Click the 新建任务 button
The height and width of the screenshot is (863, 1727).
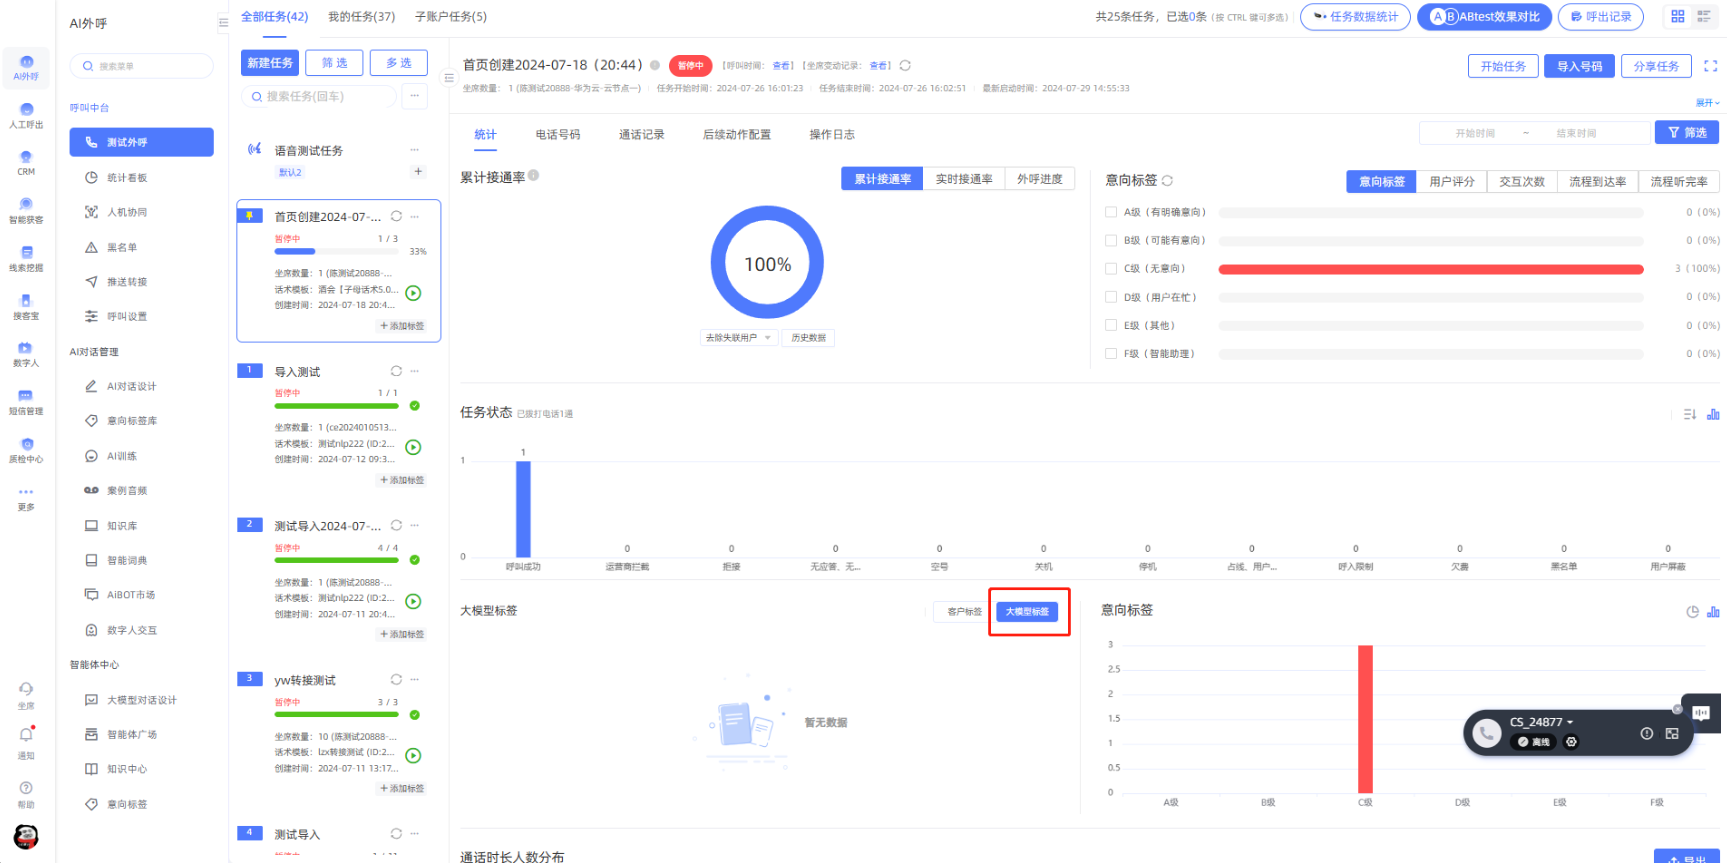click(x=270, y=63)
